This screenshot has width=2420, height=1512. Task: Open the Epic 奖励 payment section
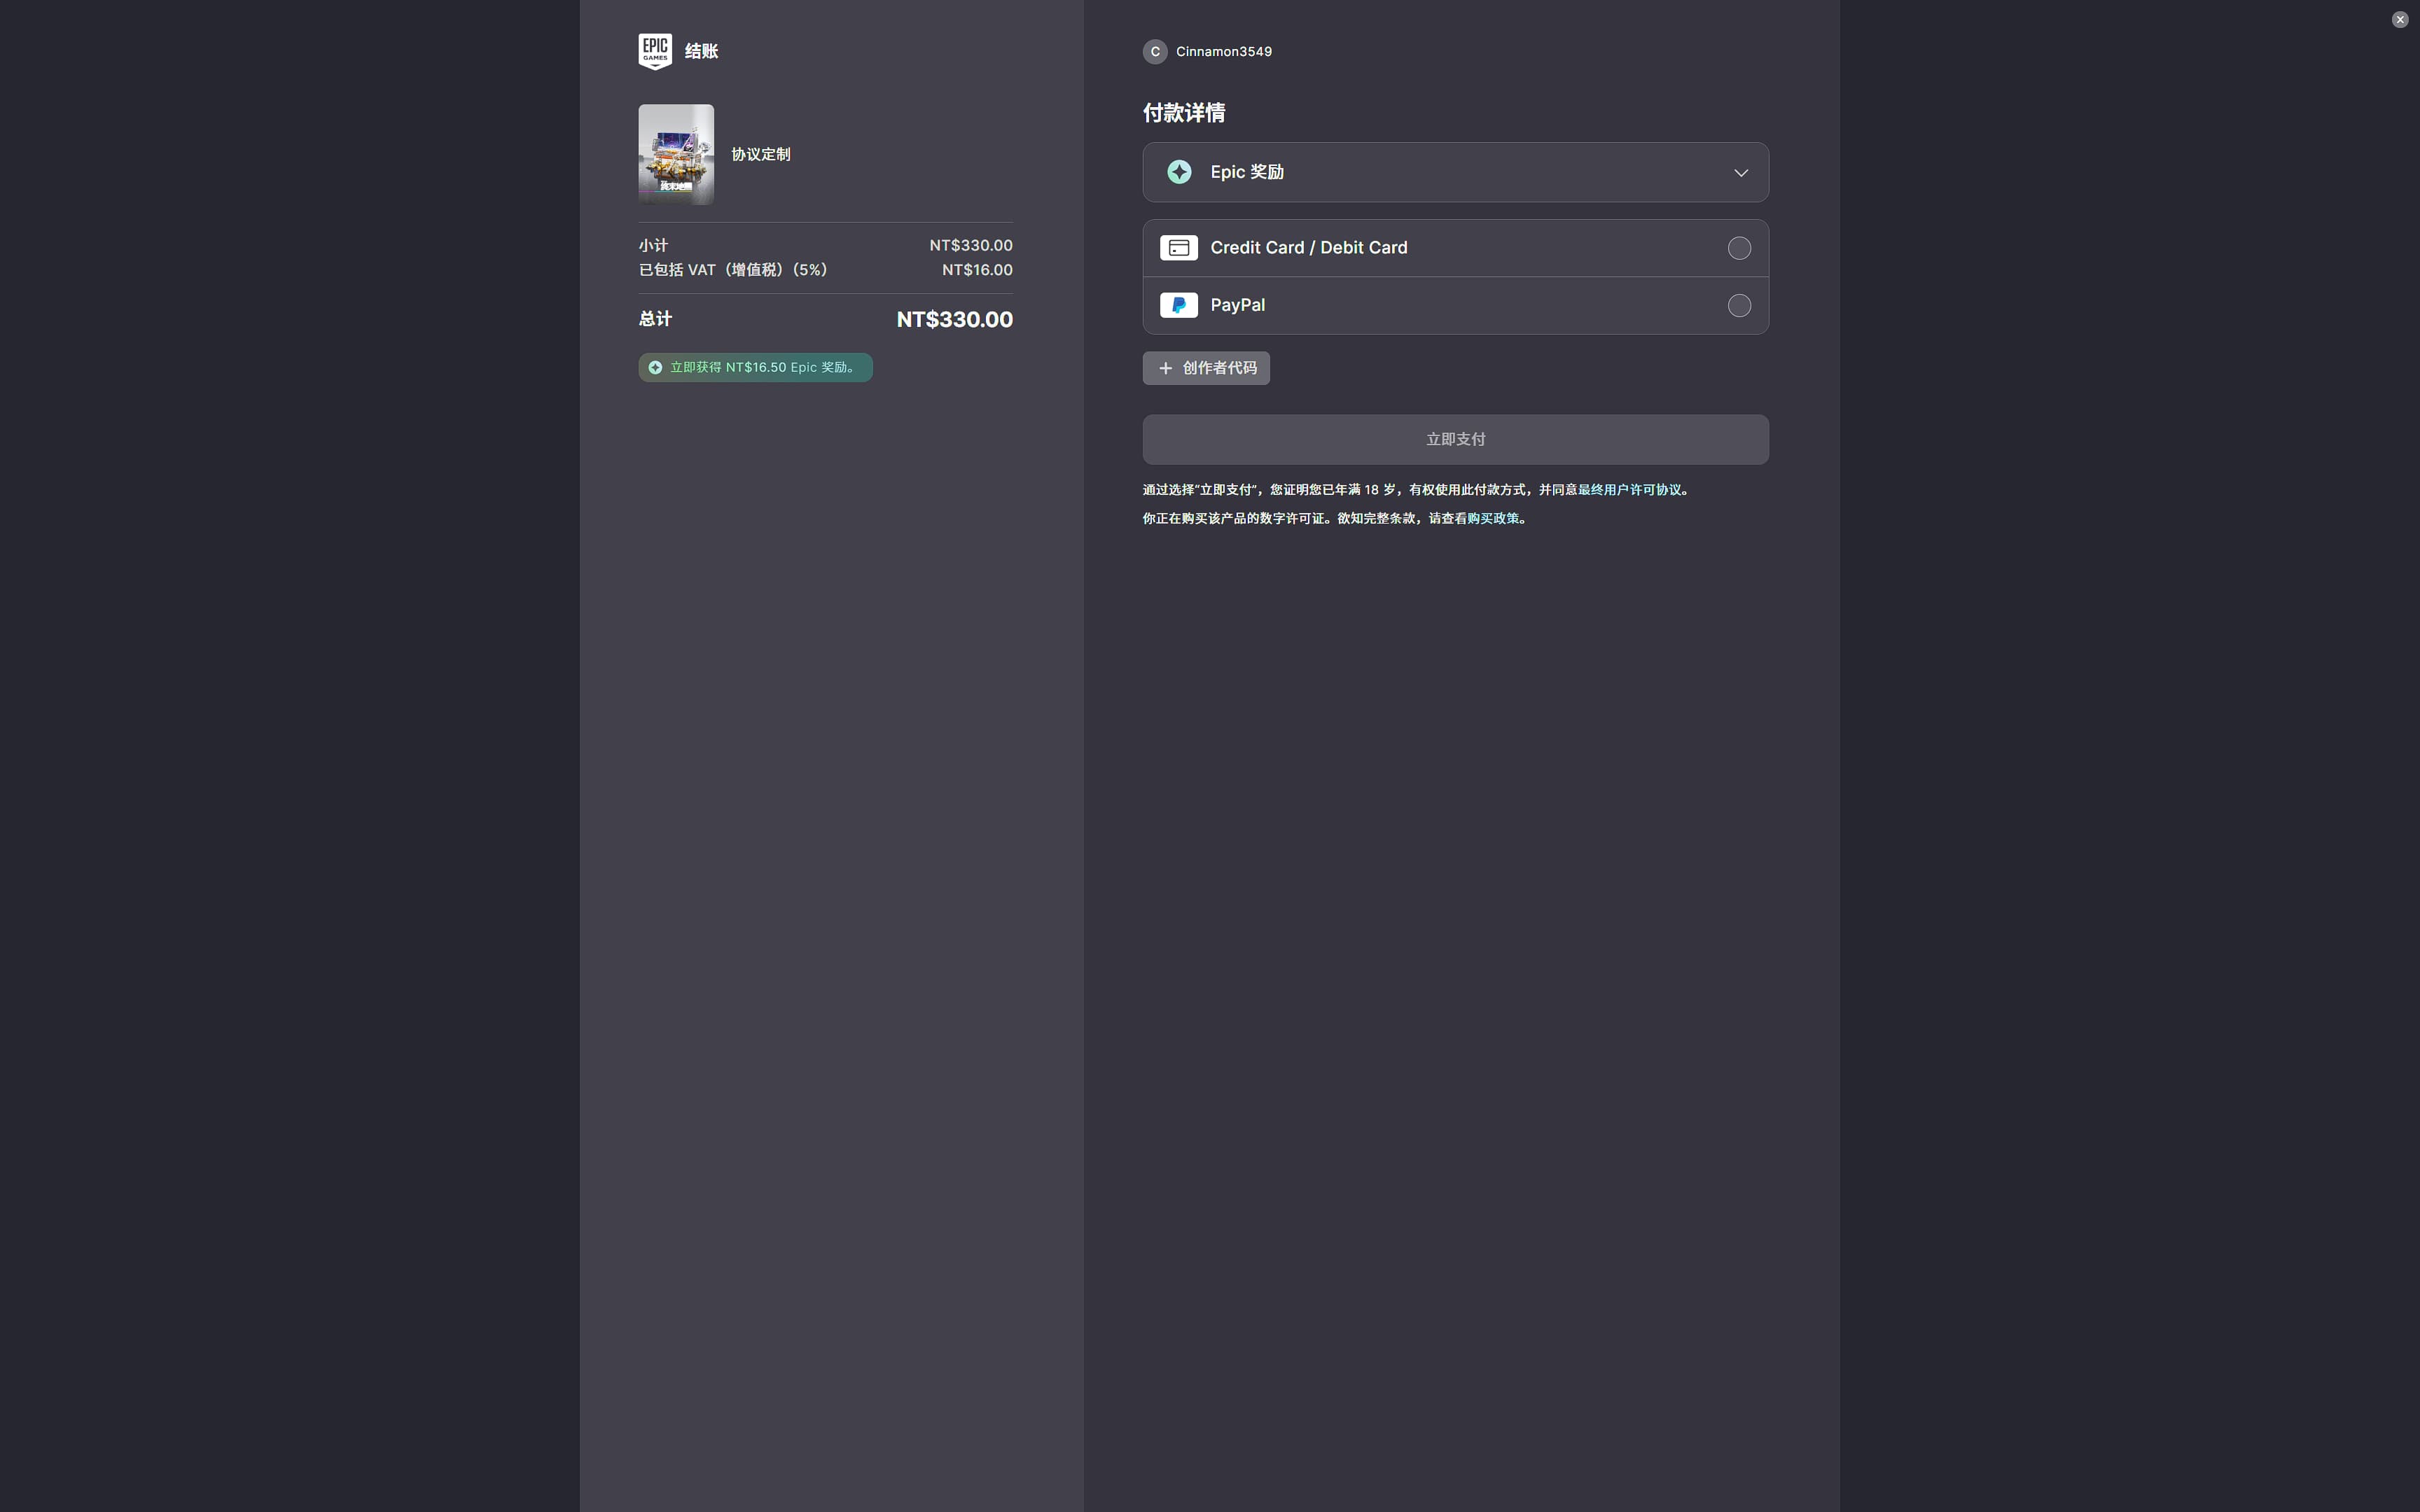click(1455, 172)
